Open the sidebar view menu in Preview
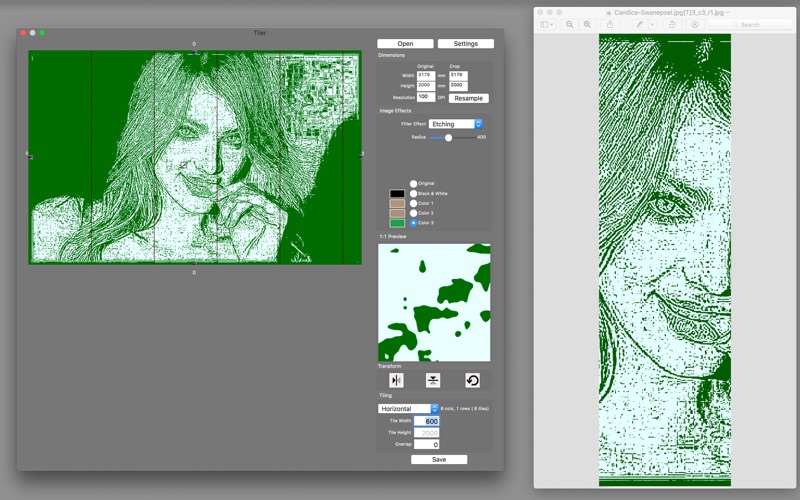The height and width of the screenshot is (500, 800). [547, 24]
